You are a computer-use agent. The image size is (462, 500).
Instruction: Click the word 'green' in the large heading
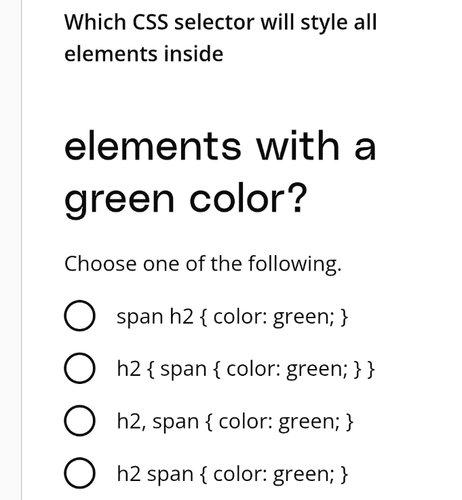pyautogui.click(x=119, y=201)
